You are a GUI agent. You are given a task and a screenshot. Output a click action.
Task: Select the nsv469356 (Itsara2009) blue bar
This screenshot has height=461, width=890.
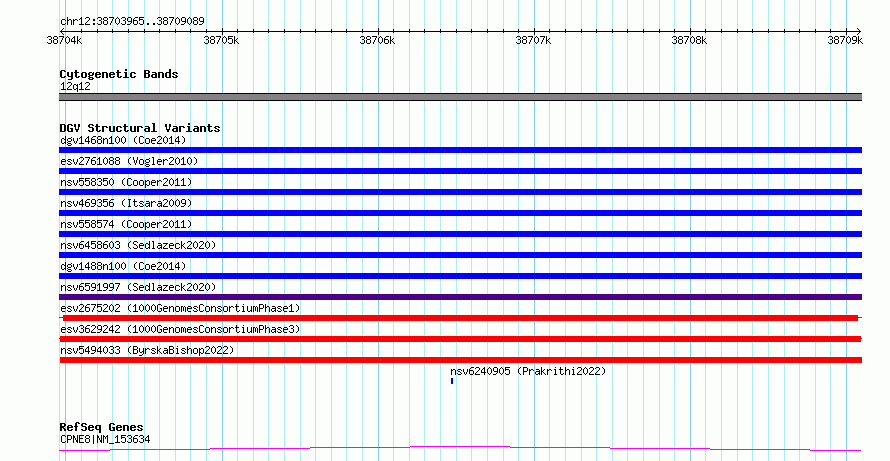(x=460, y=213)
